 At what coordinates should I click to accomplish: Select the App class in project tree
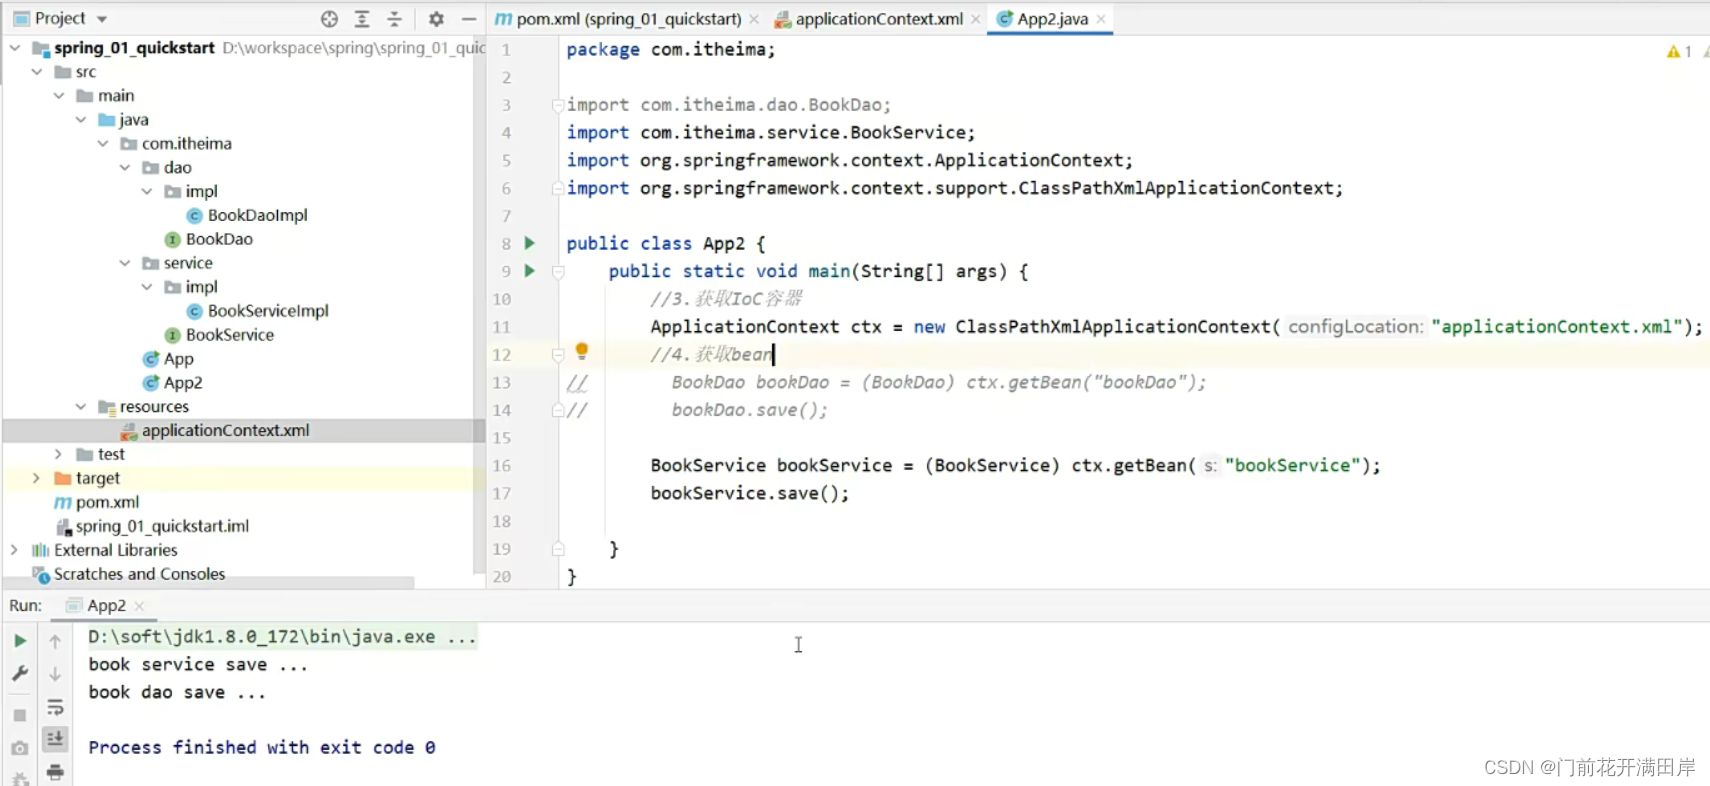tap(178, 359)
